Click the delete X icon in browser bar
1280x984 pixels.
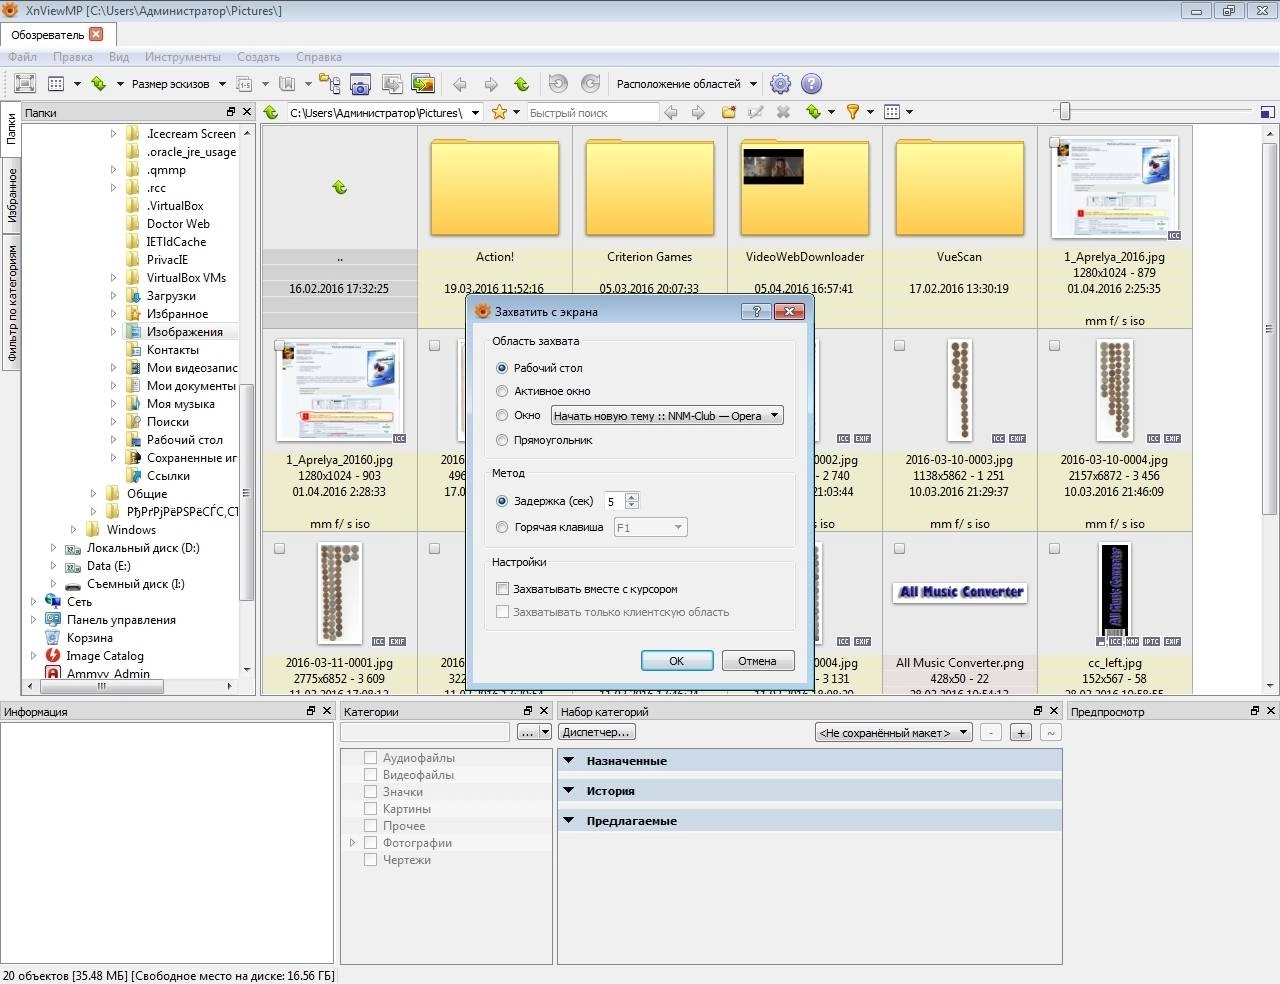pyautogui.click(x=784, y=112)
